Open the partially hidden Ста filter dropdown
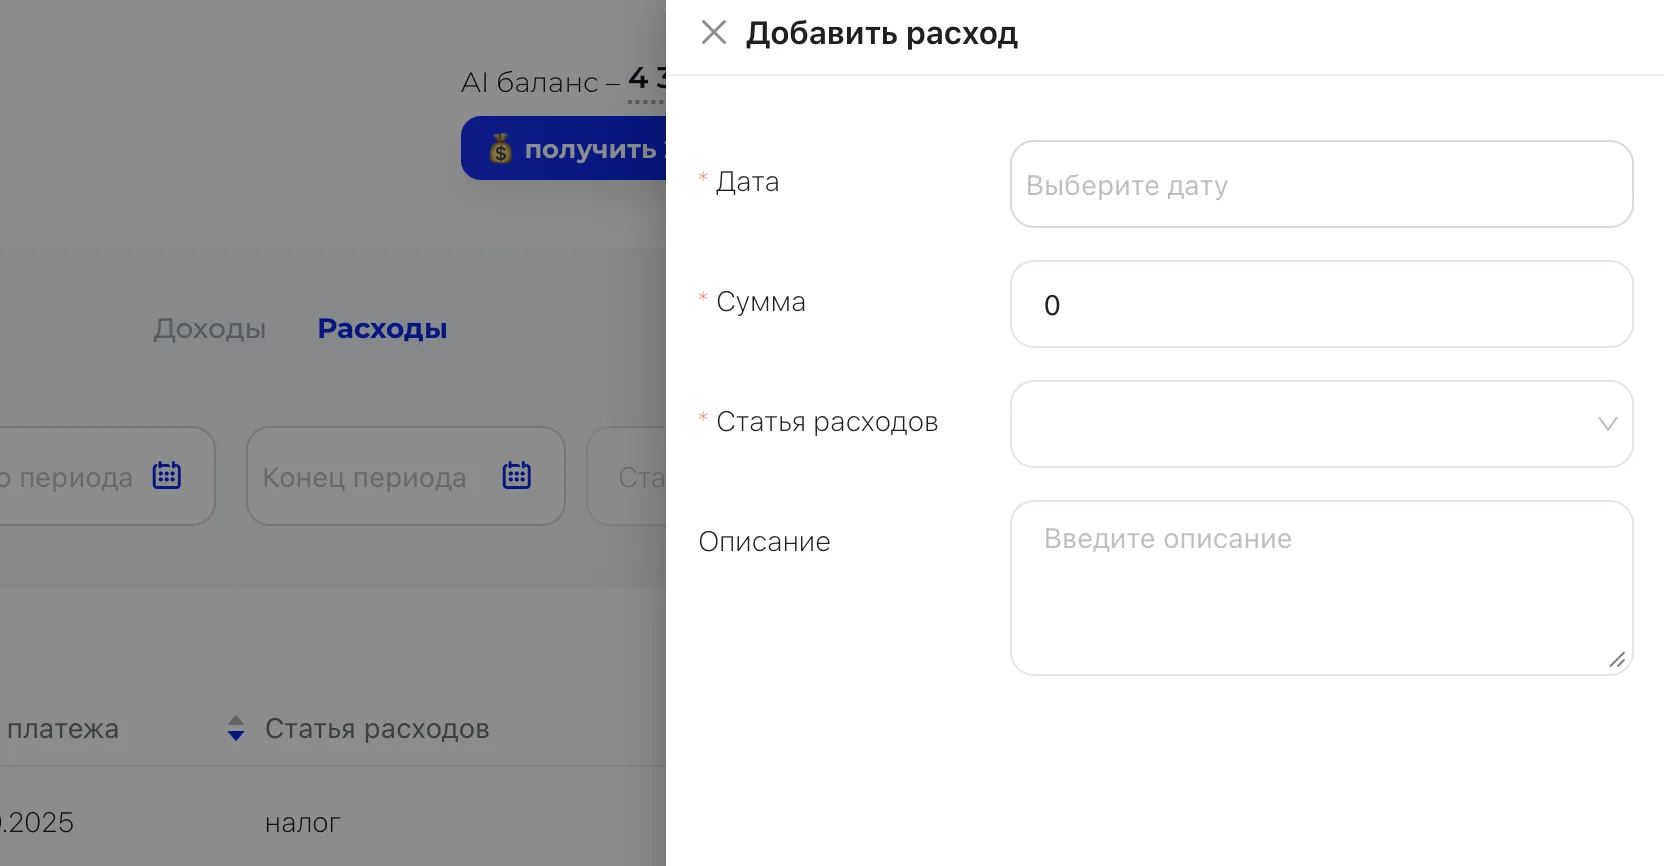 tap(627, 476)
